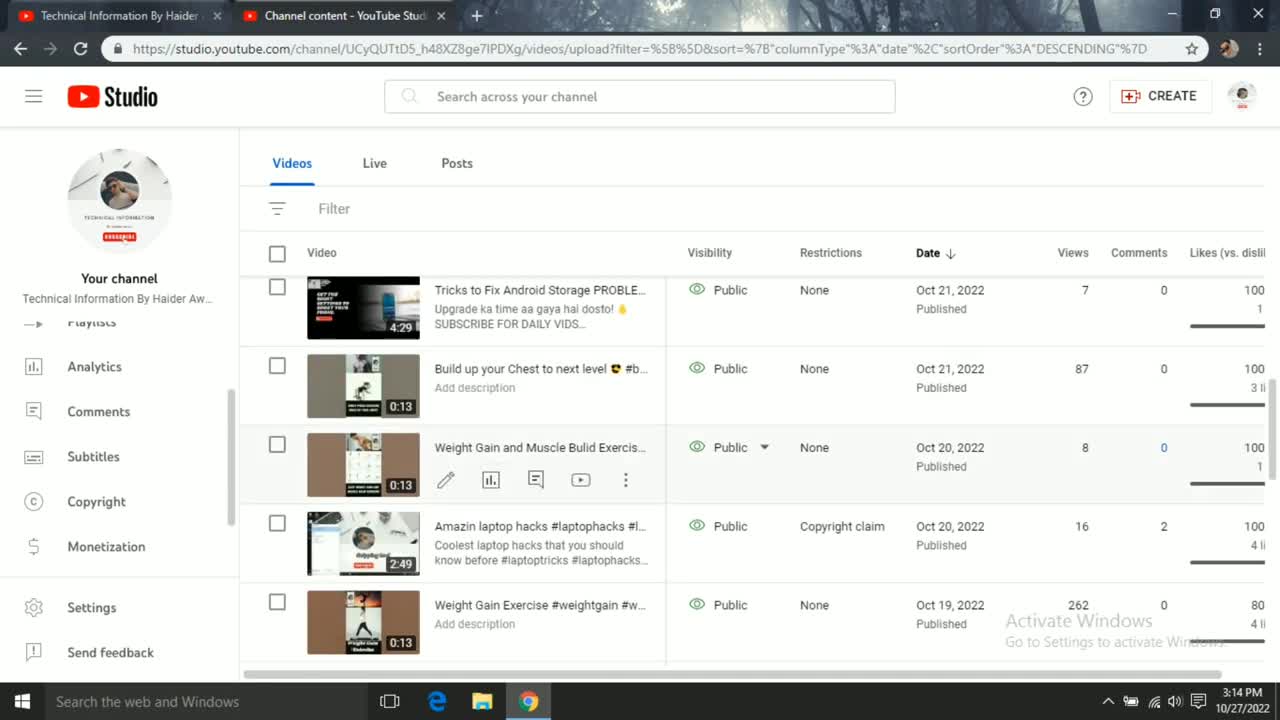Screen dimensions: 1280x720
Task: Select the Build up your Chest video checkbox
Action: click(x=277, y=366)
